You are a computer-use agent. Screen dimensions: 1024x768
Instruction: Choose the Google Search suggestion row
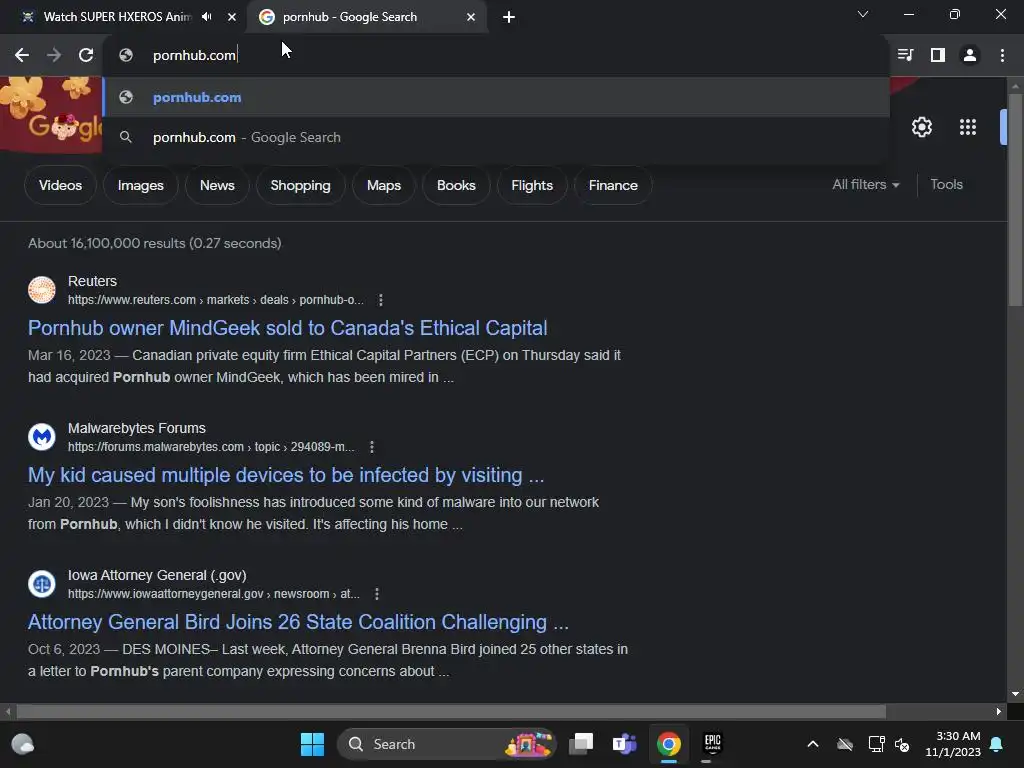[x=496, y=137]
